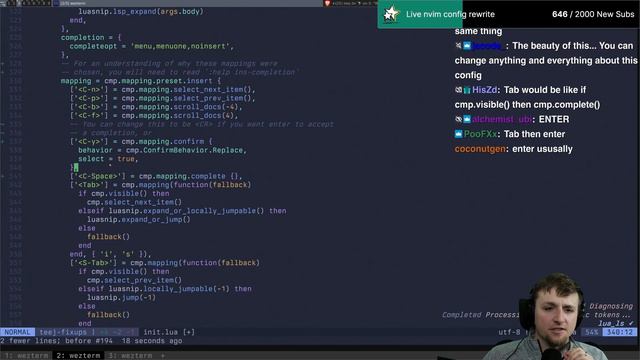The height and width of the screenshot is (360, 640).
Task: Click the 'Live nvim config rewrite' title
Action: click(450, 14)
